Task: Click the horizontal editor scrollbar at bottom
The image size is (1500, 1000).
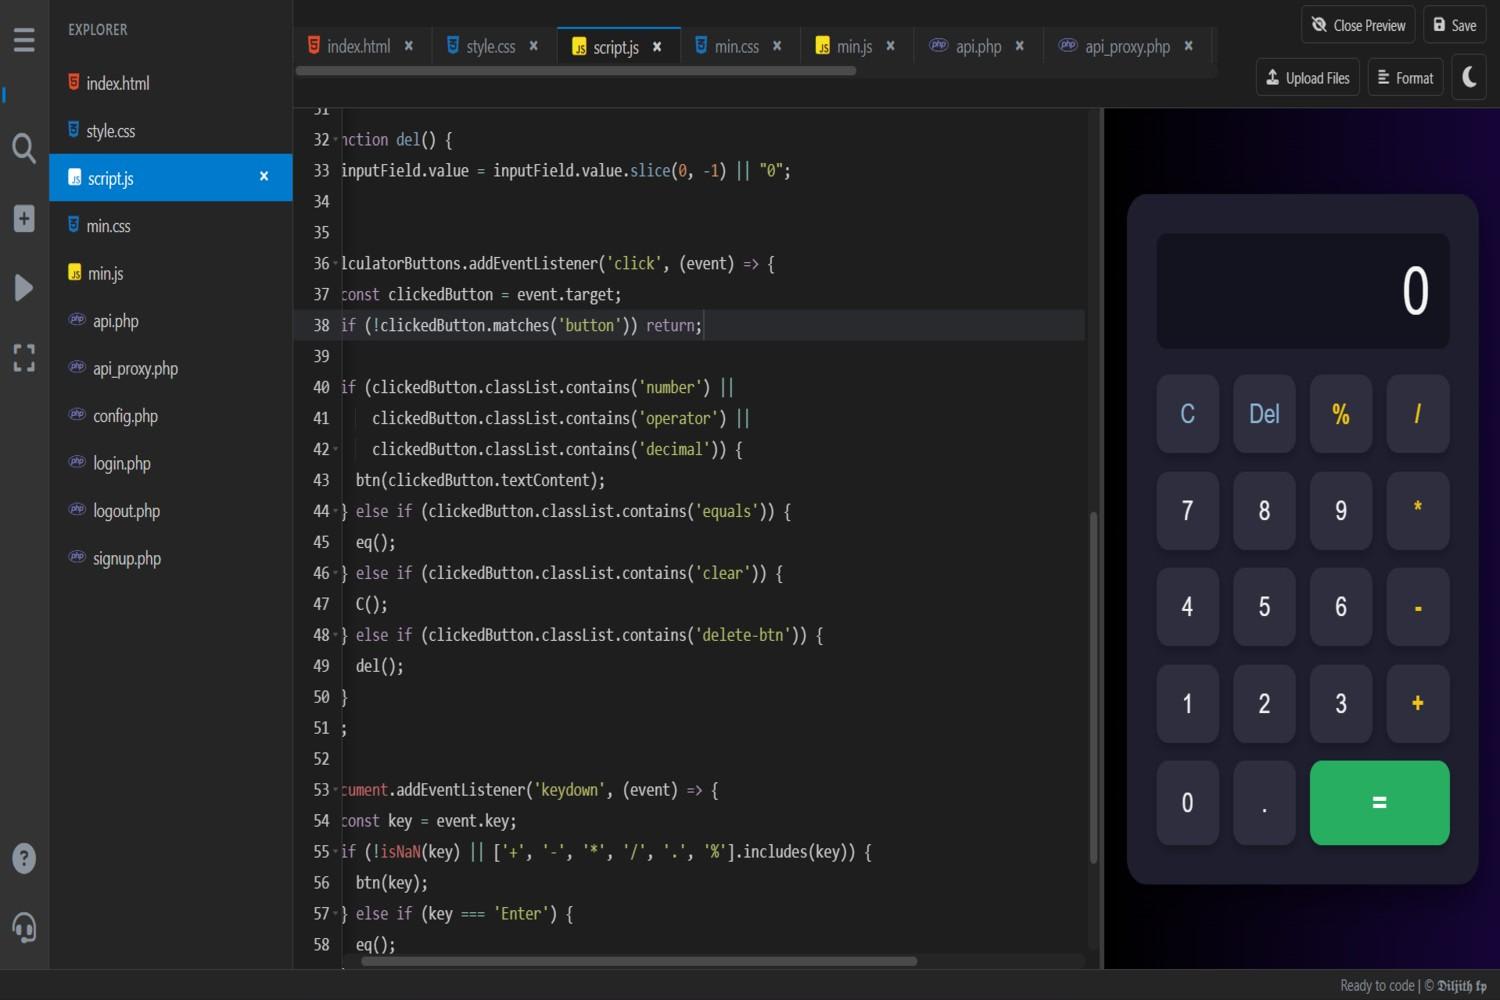Action: click(638, 961)
